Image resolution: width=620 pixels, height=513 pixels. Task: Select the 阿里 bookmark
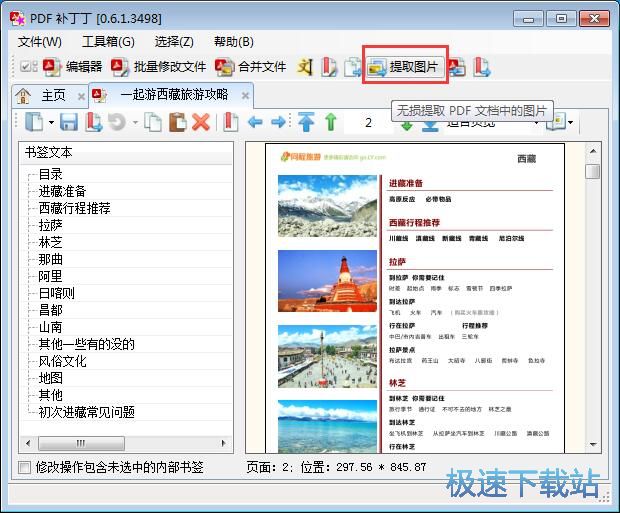point(50,276)
